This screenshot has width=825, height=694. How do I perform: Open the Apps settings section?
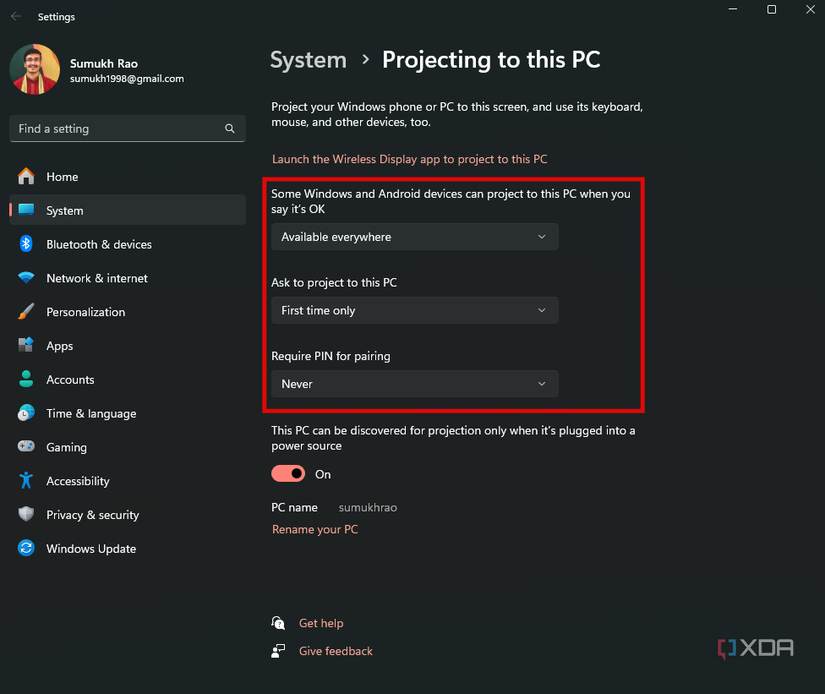coord(60,346)
